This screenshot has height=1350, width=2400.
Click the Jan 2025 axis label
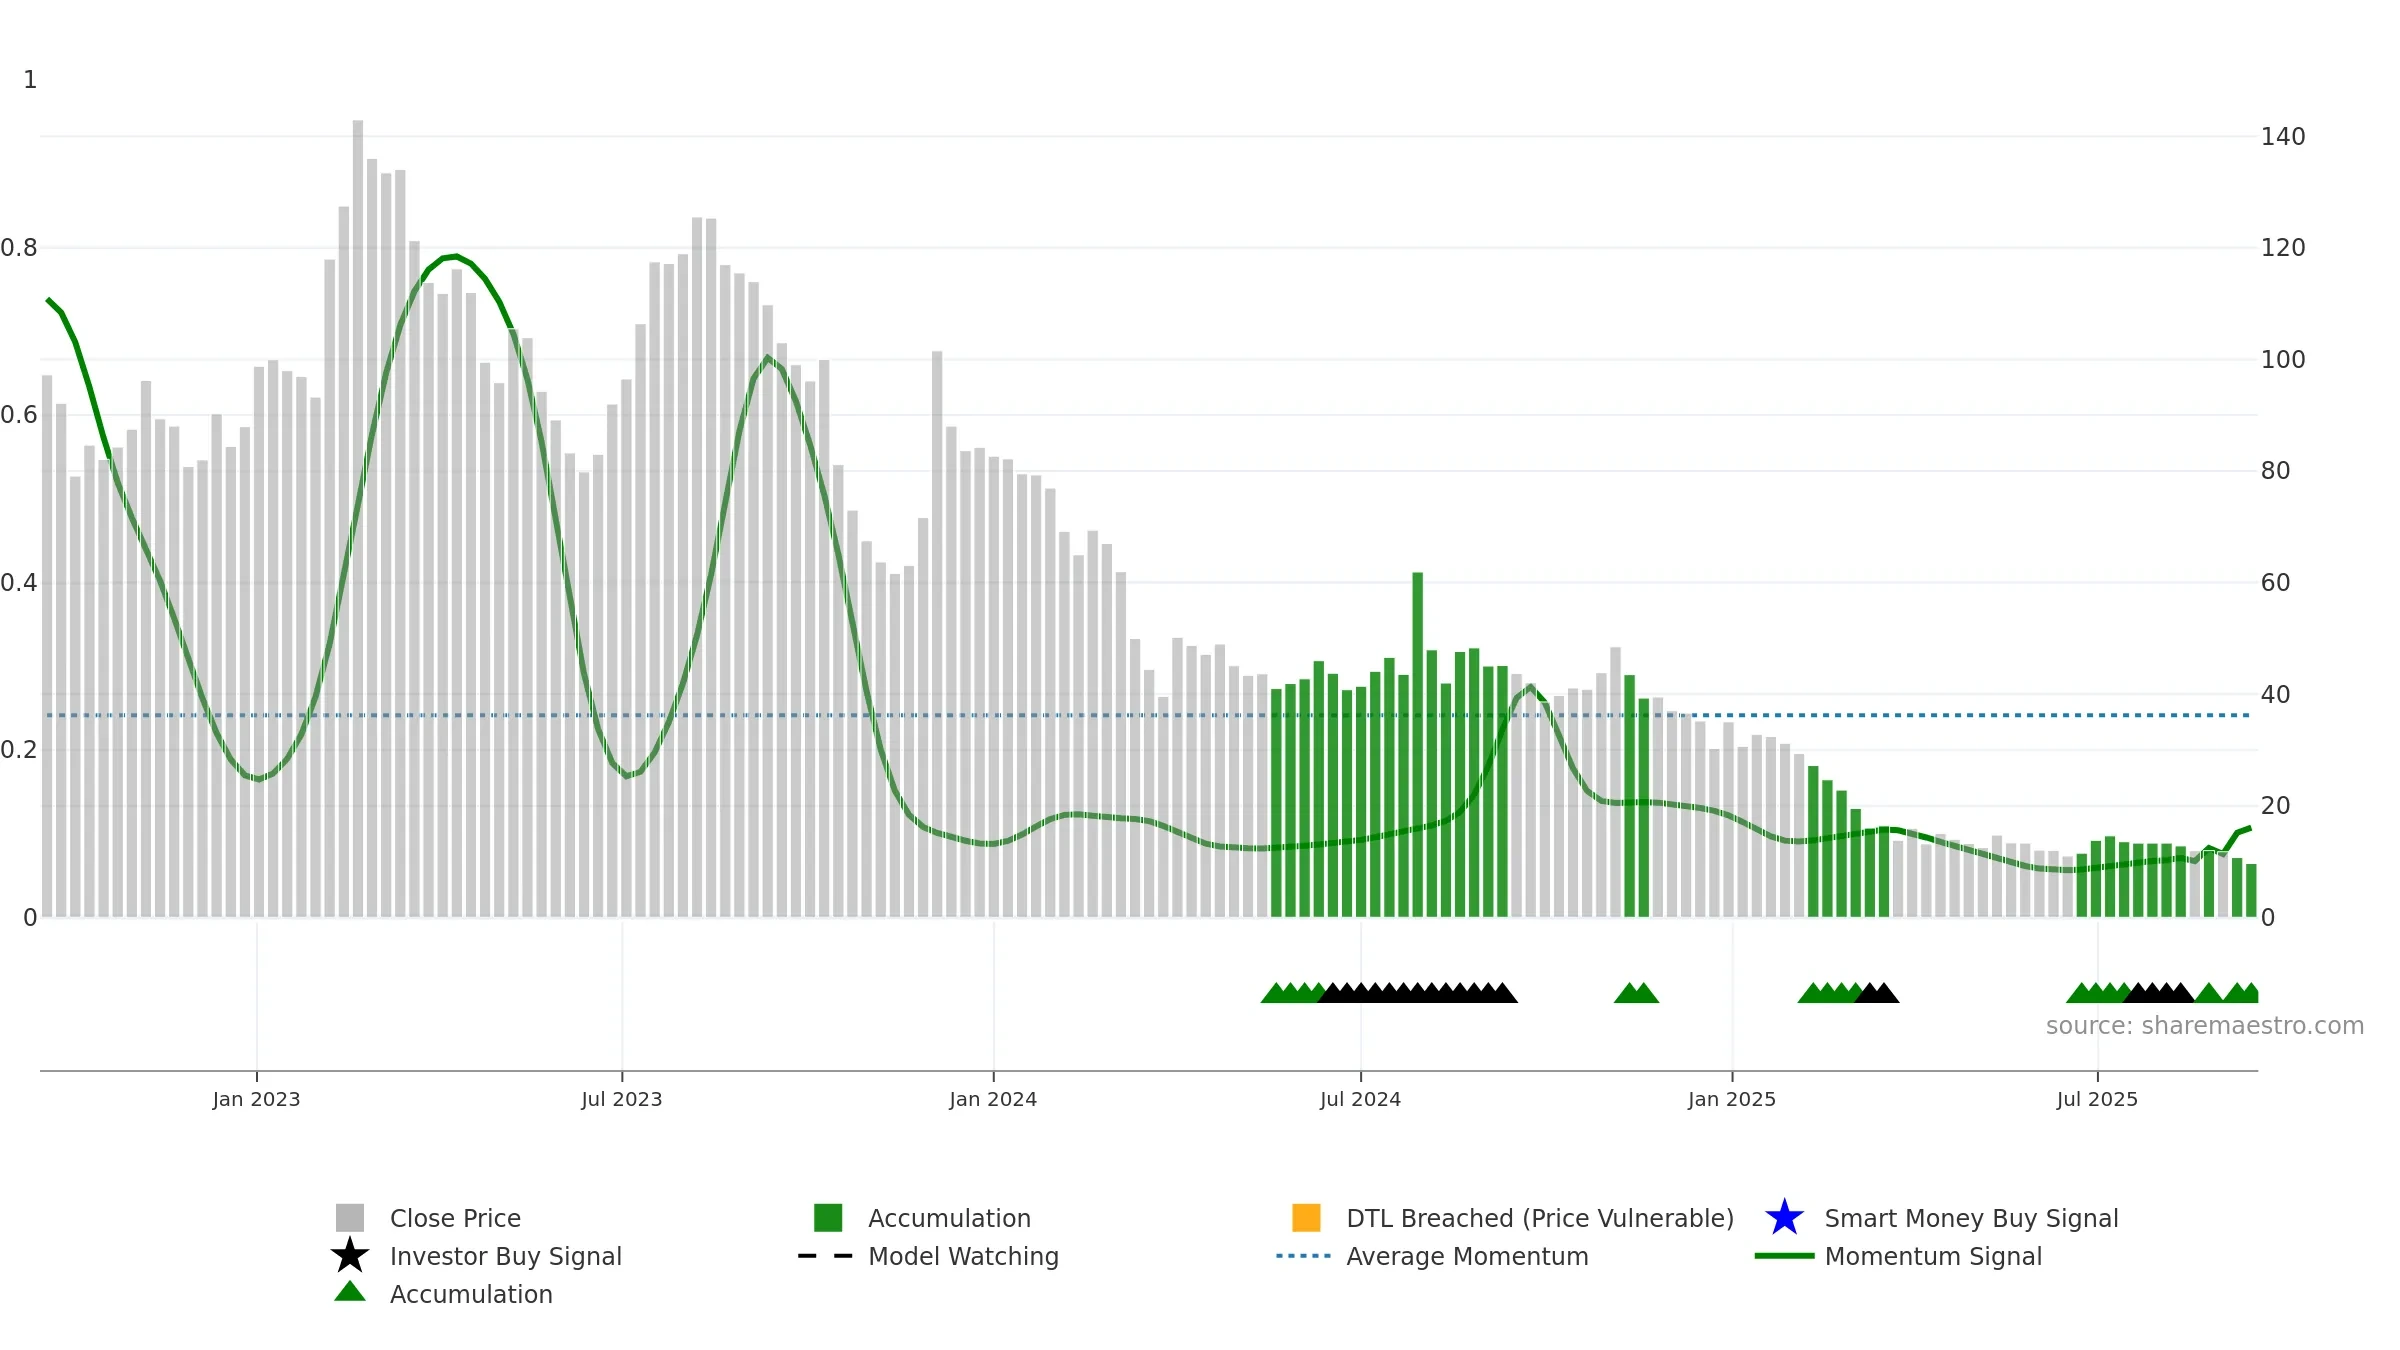[1732, 1100]
